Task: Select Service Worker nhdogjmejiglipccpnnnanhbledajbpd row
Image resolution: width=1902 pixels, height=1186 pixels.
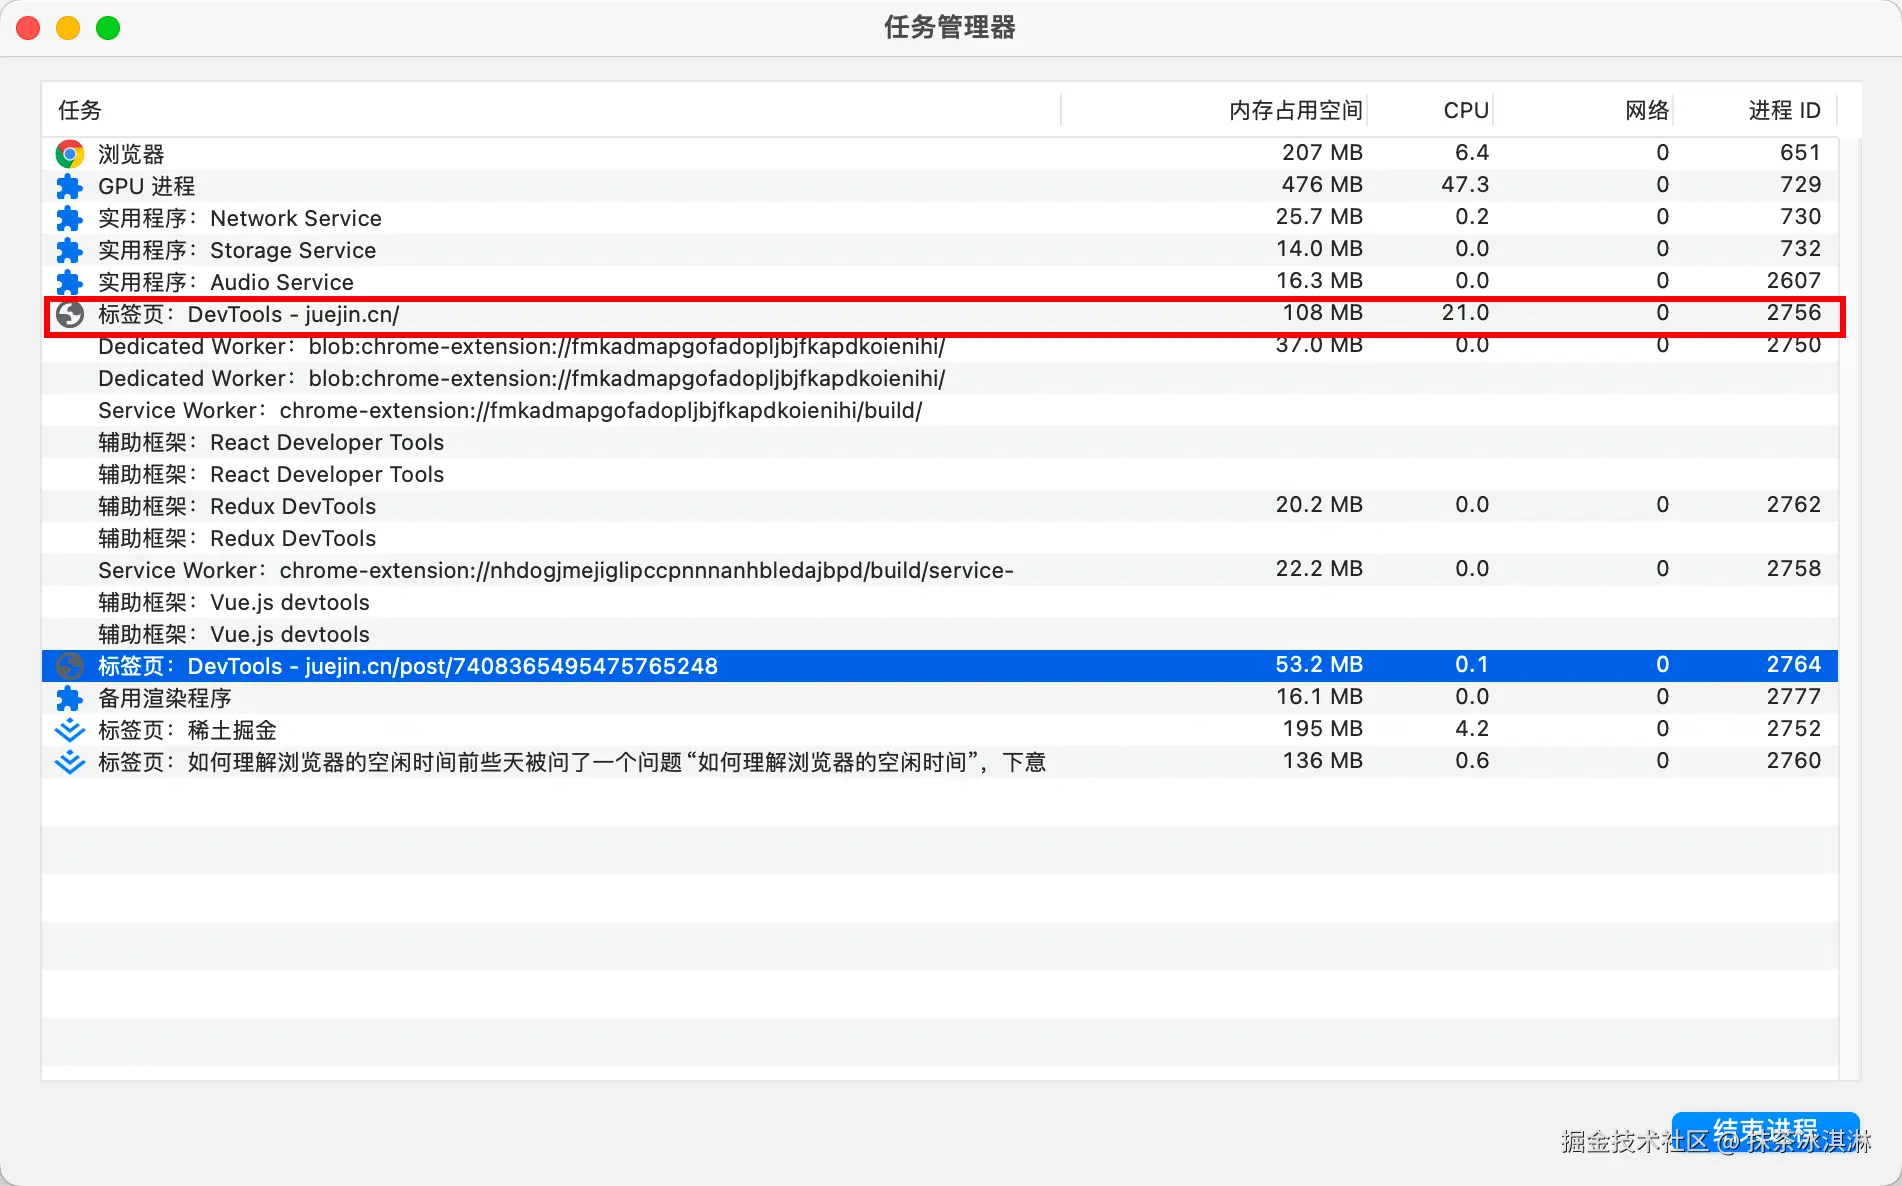Action: tap(940, 570)
